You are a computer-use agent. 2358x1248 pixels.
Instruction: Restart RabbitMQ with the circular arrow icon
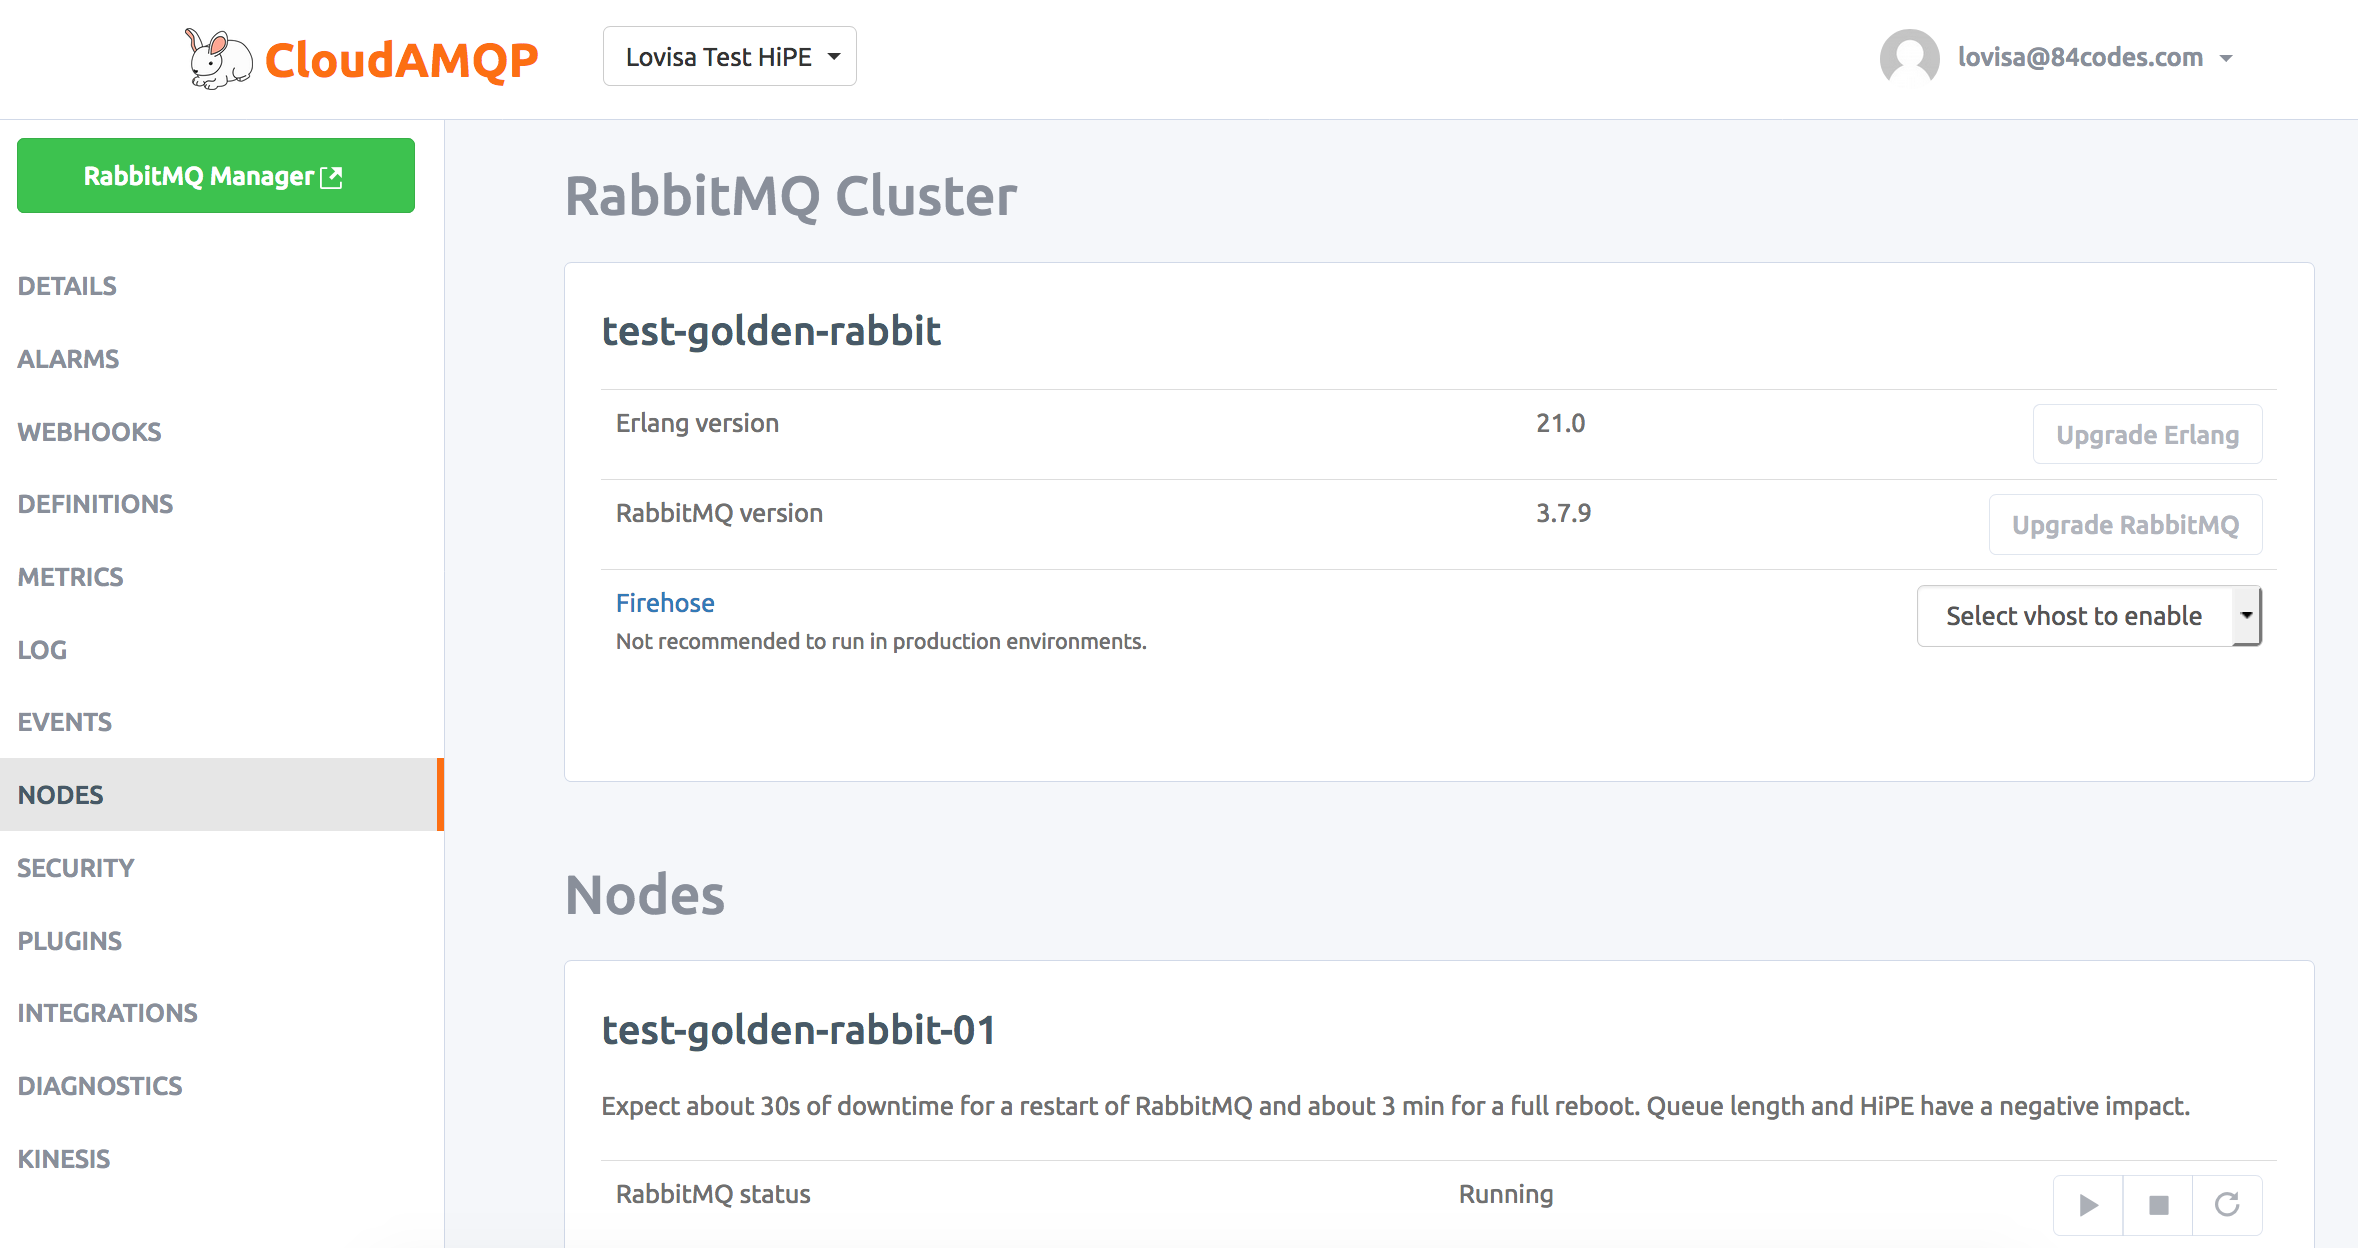[2227, 1205]
